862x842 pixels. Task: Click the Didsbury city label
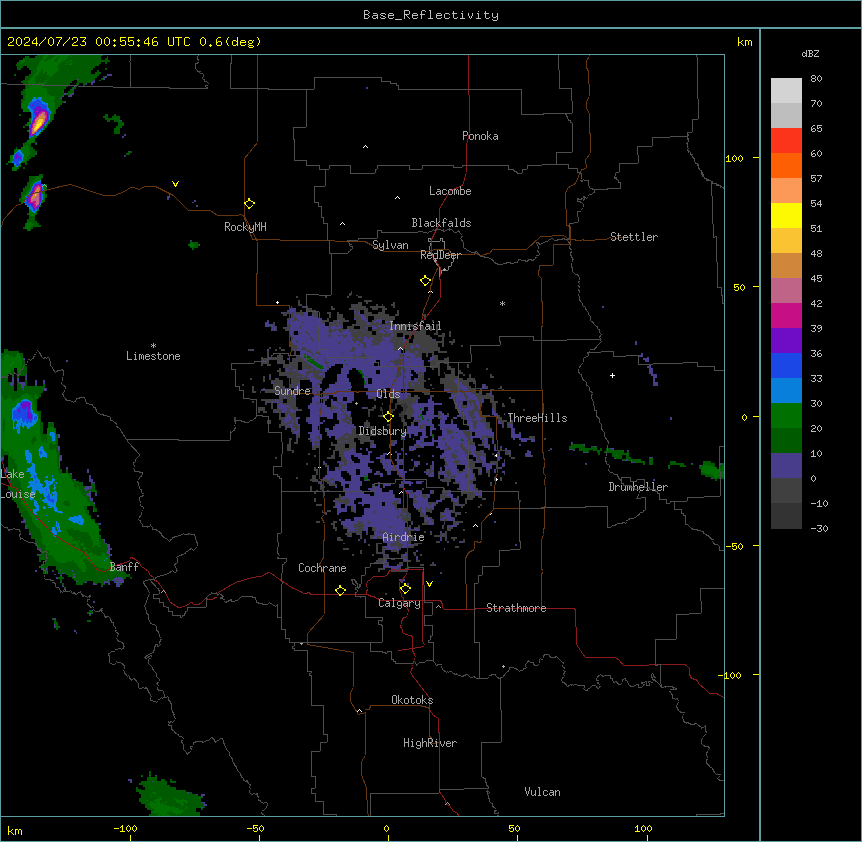(x=383, y=431)
